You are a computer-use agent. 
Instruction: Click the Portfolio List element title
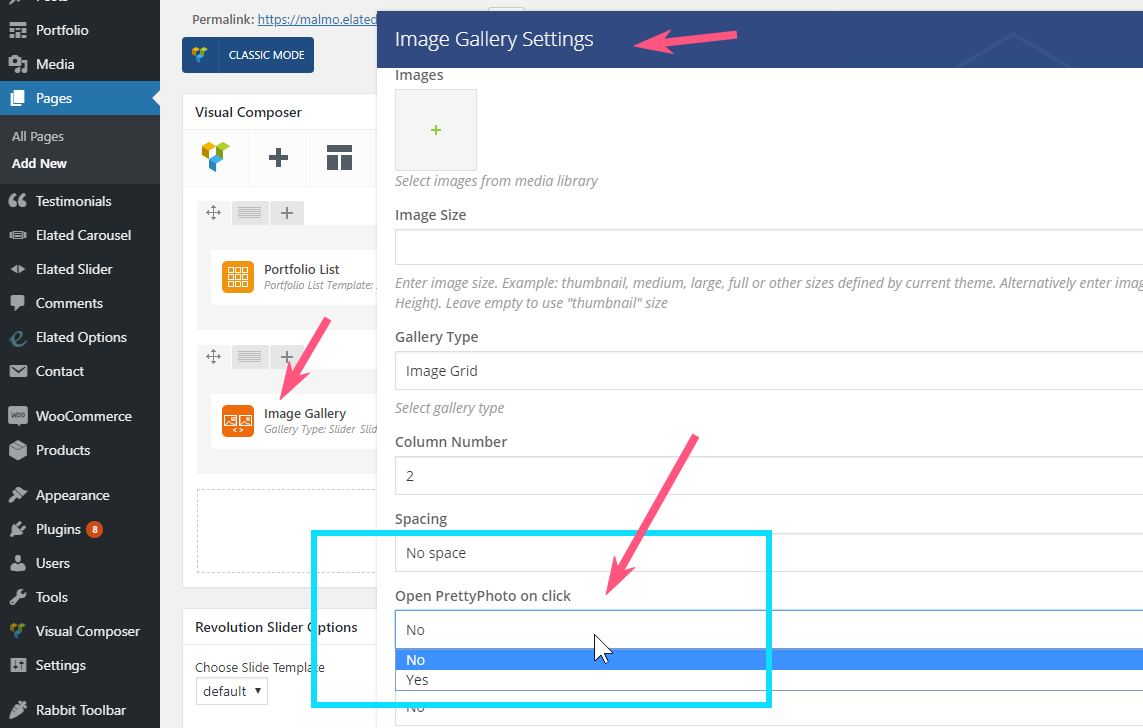[302, 269]
